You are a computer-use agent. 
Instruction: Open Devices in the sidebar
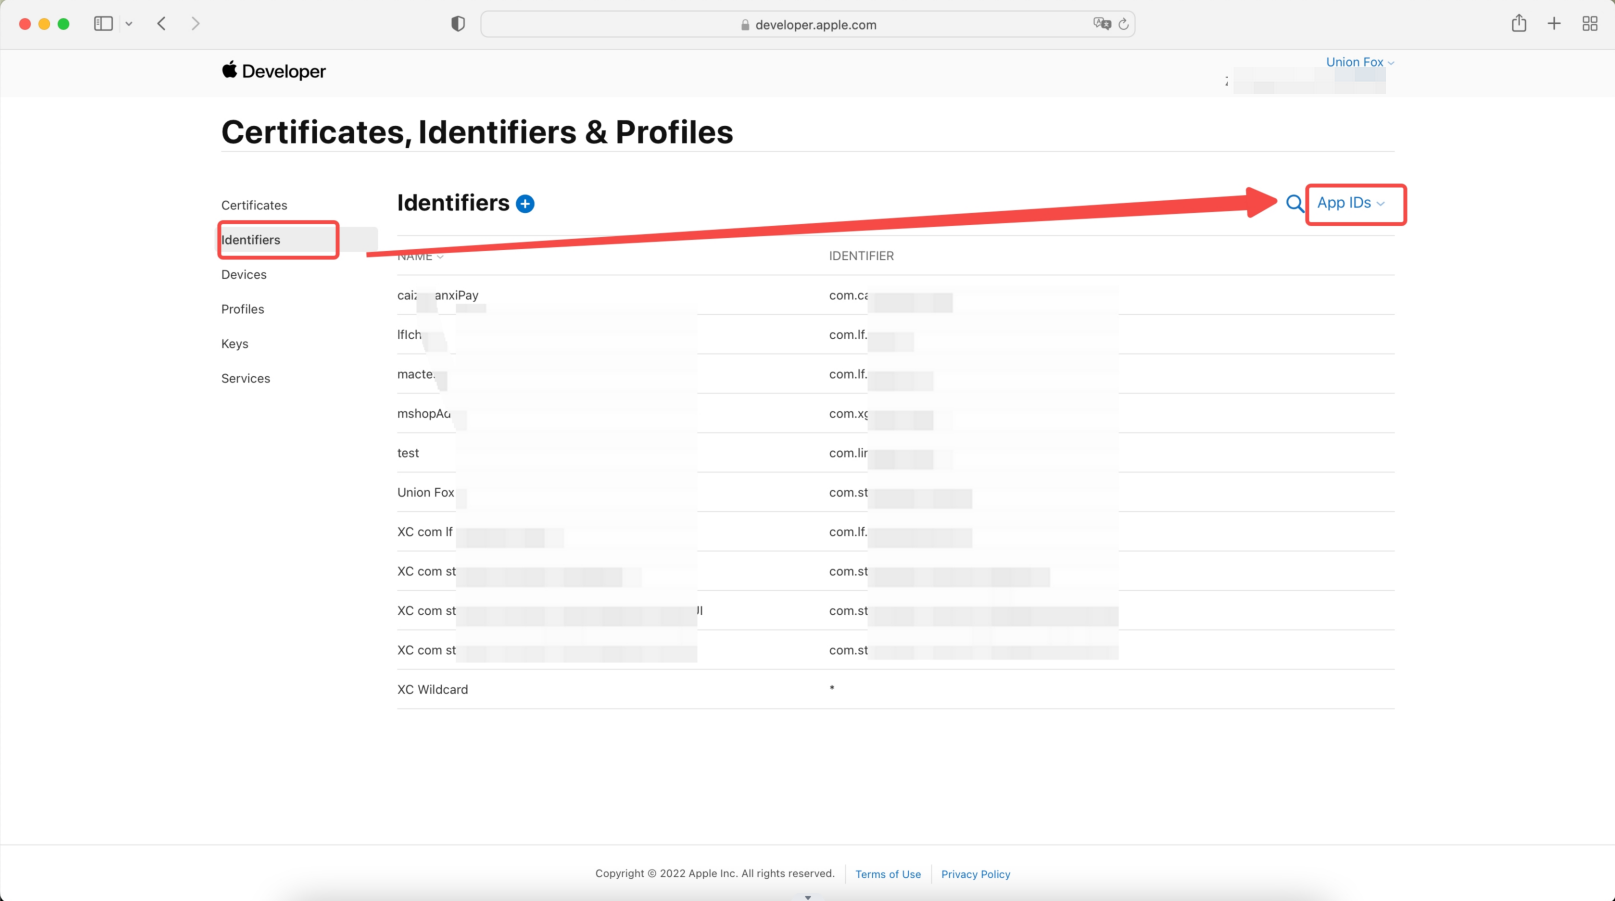click(244, 274)
